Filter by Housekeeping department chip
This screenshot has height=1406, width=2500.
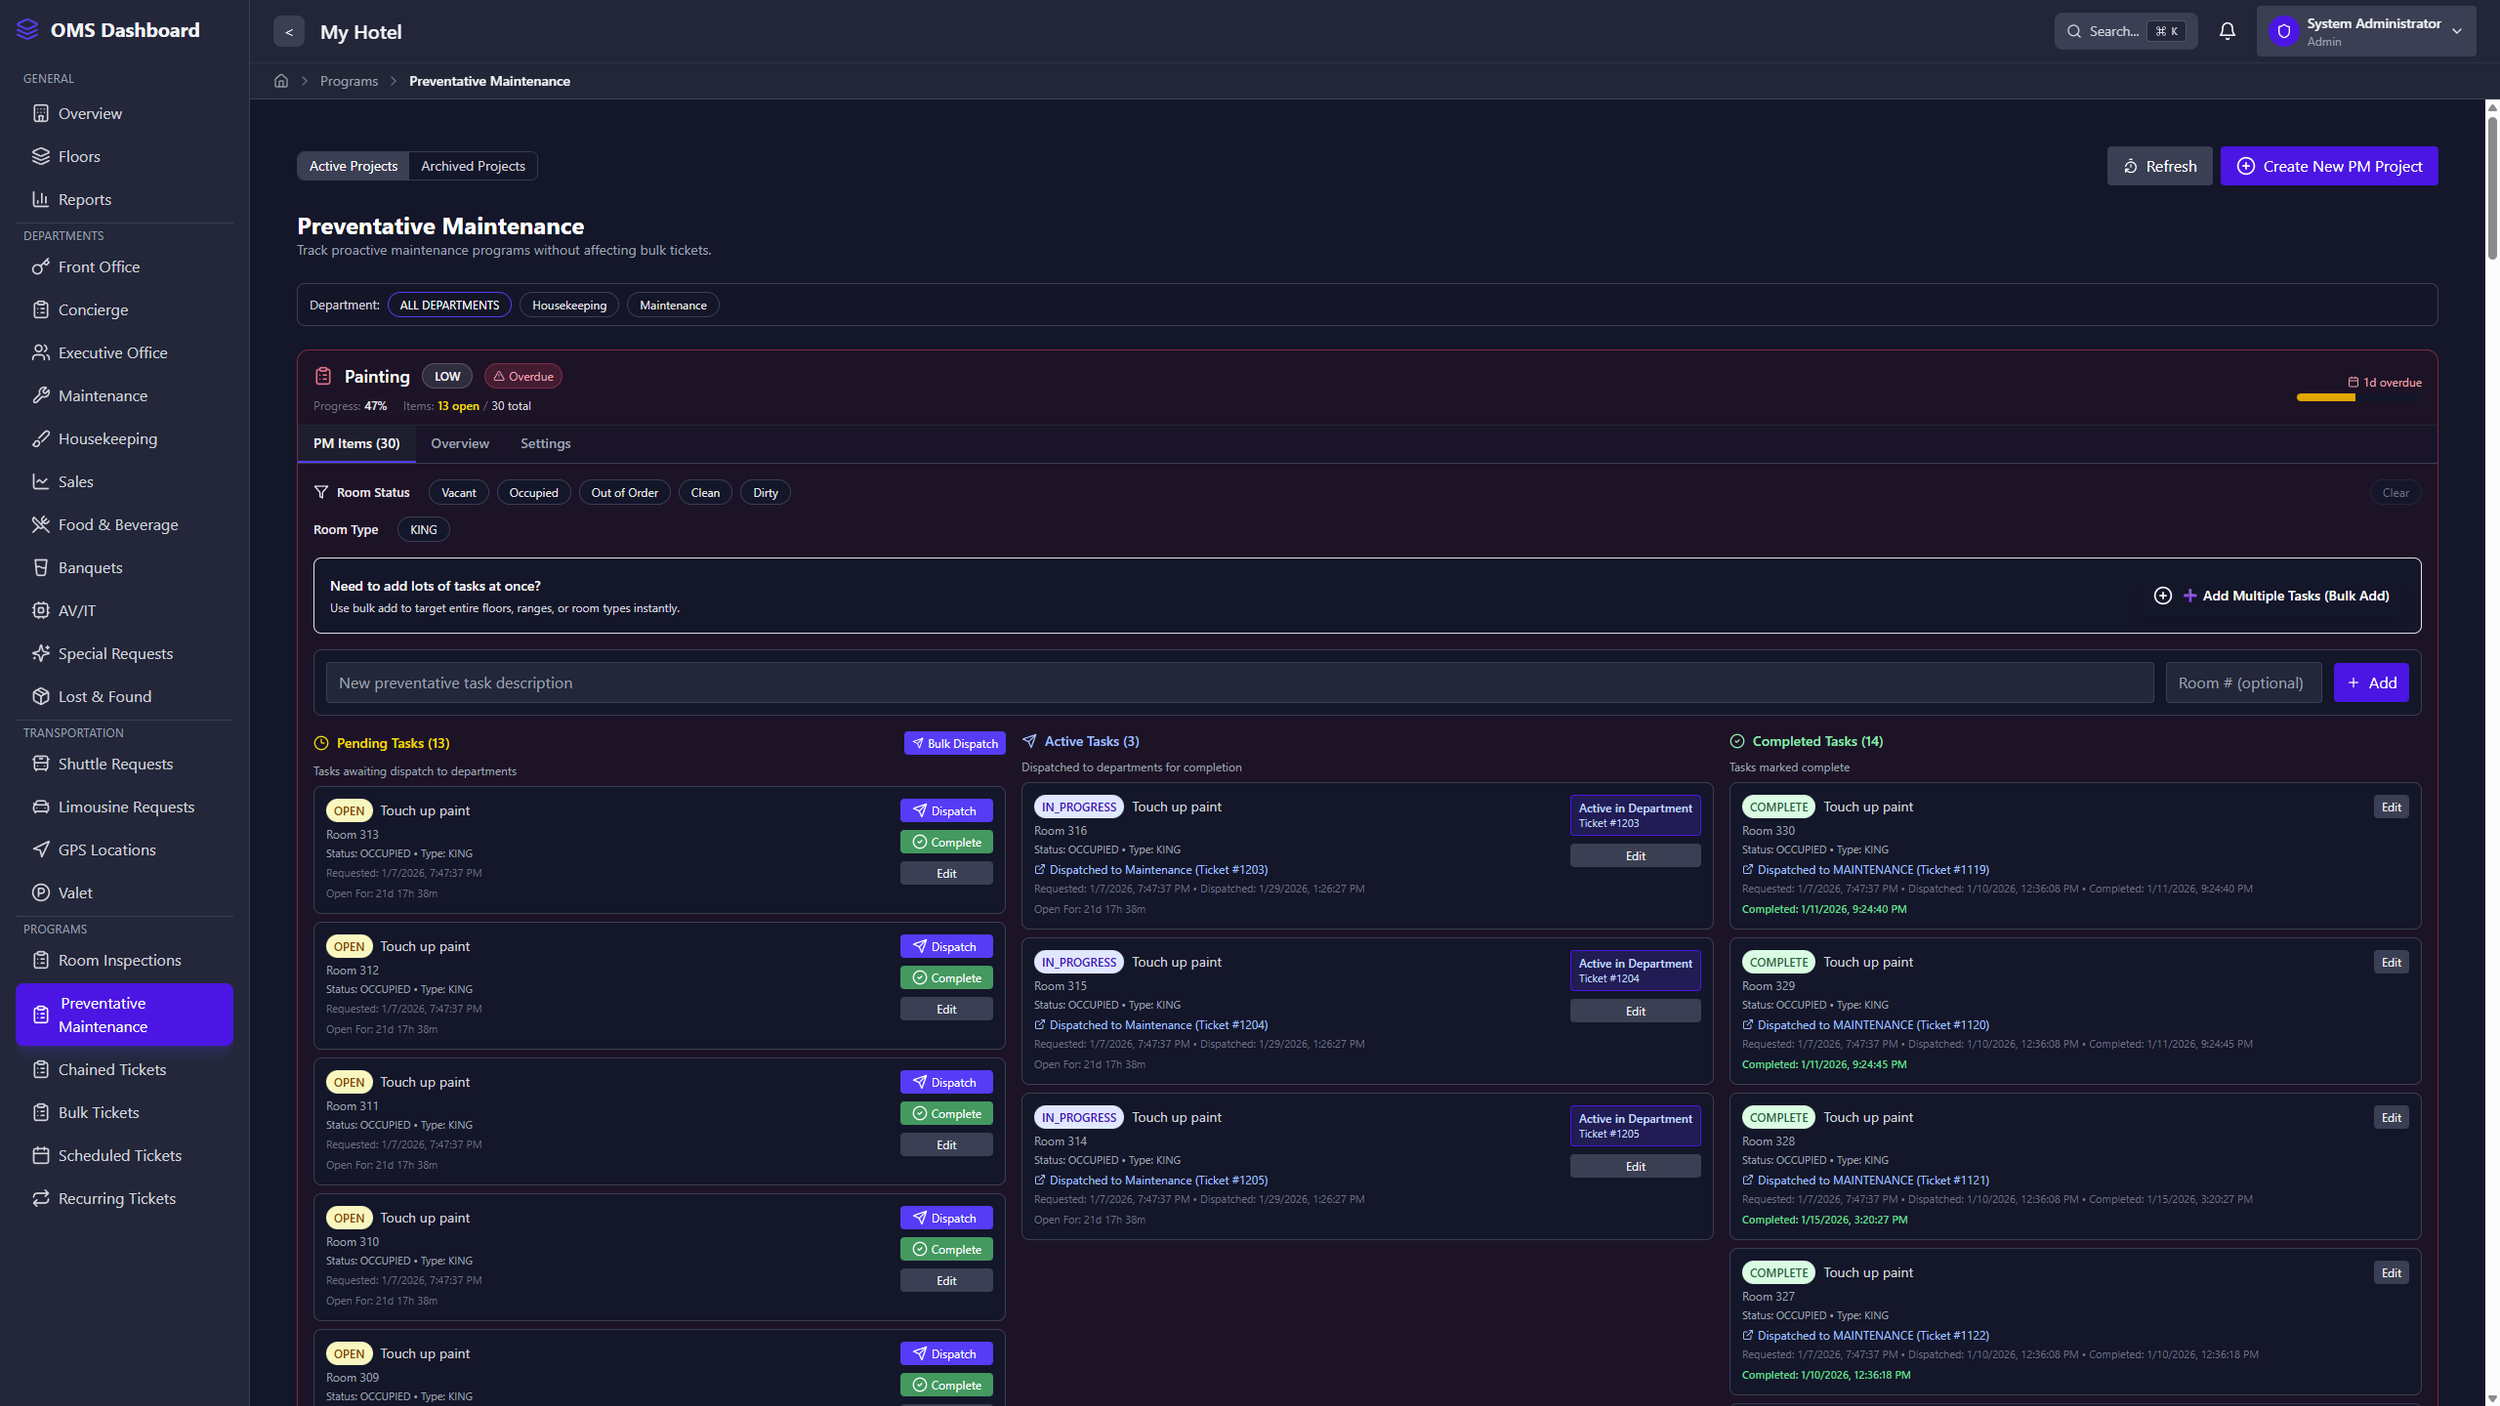coord(568,306)
